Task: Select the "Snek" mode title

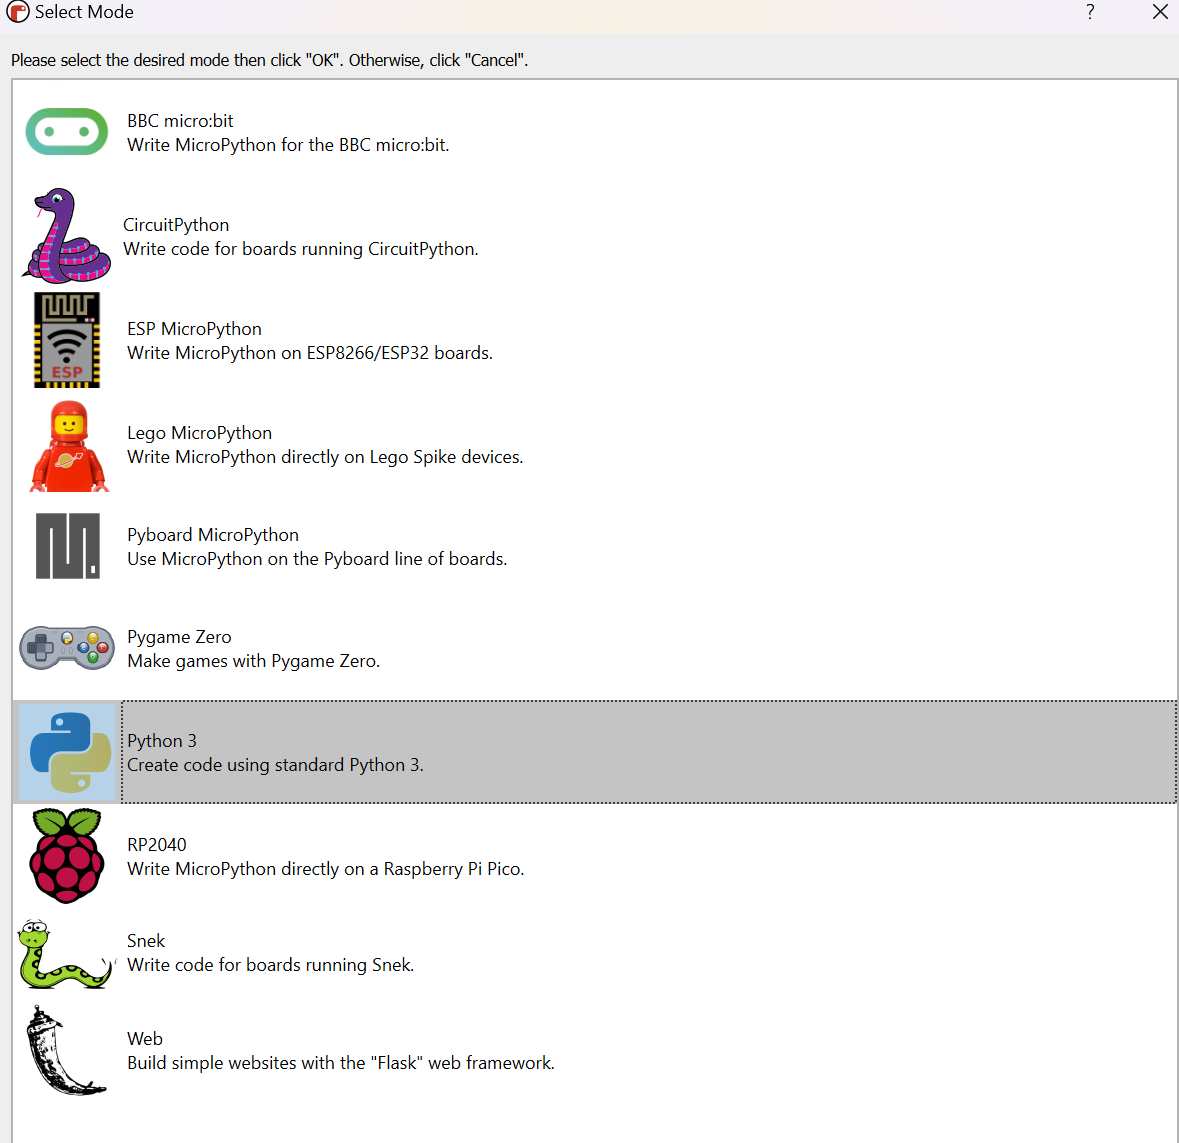Action: pyautogui.click(x=146, y=941)
